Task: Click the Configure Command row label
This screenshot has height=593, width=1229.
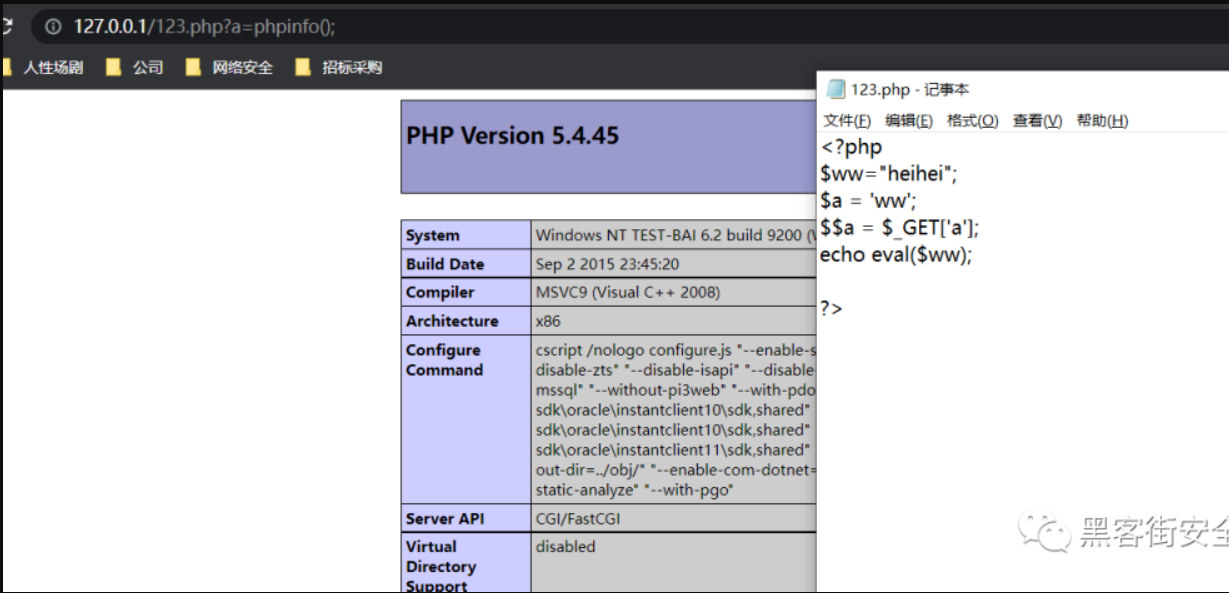Action: tap(444, 360)
